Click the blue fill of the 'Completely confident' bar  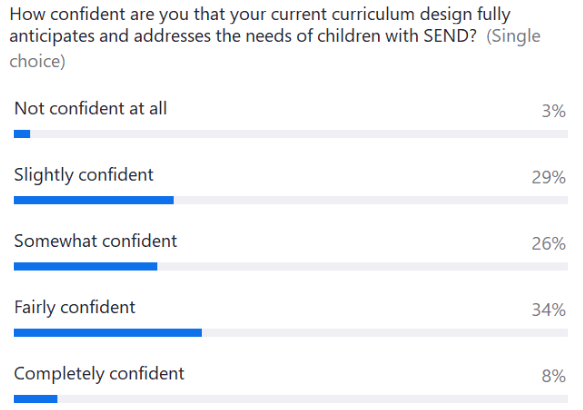tap(36, 399)
